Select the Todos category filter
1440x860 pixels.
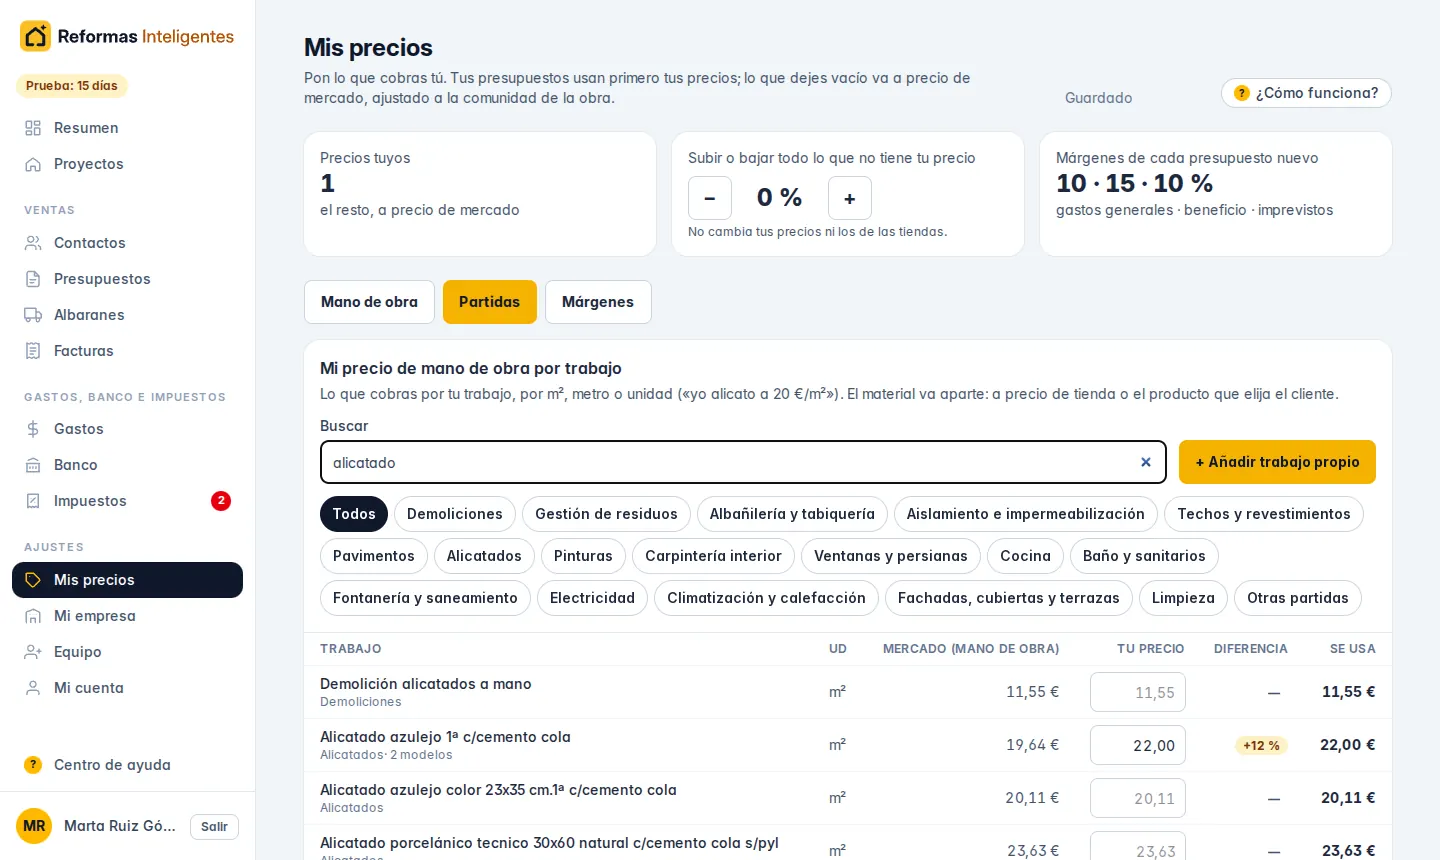pos(354,514)
